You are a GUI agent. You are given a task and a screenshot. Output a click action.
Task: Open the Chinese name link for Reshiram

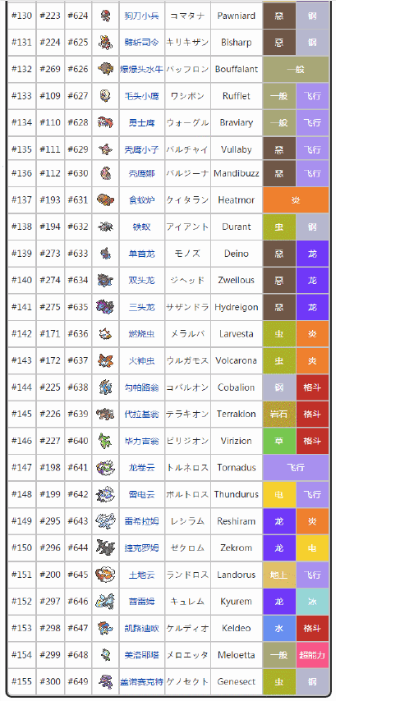tap(142, 521)
